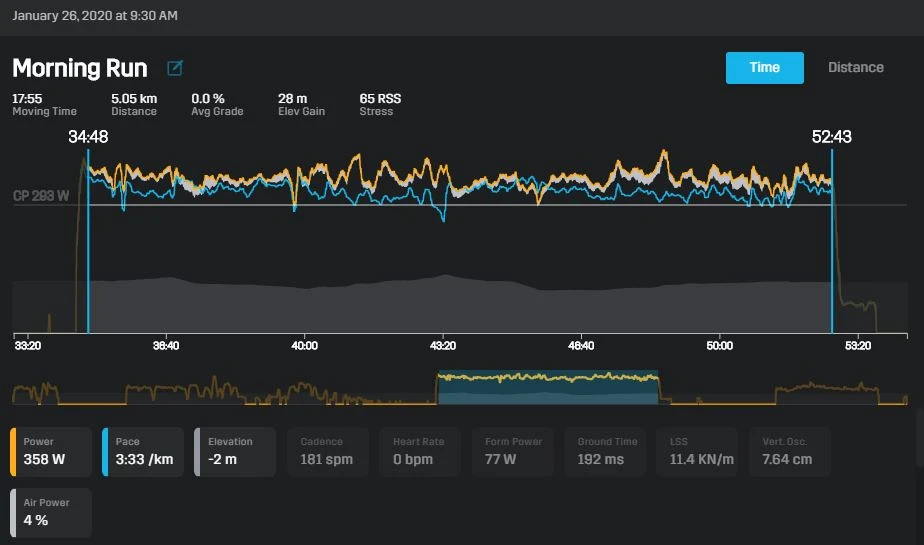
Task: Click the CP 283 W threshold line label
Action: pos(41,196)
